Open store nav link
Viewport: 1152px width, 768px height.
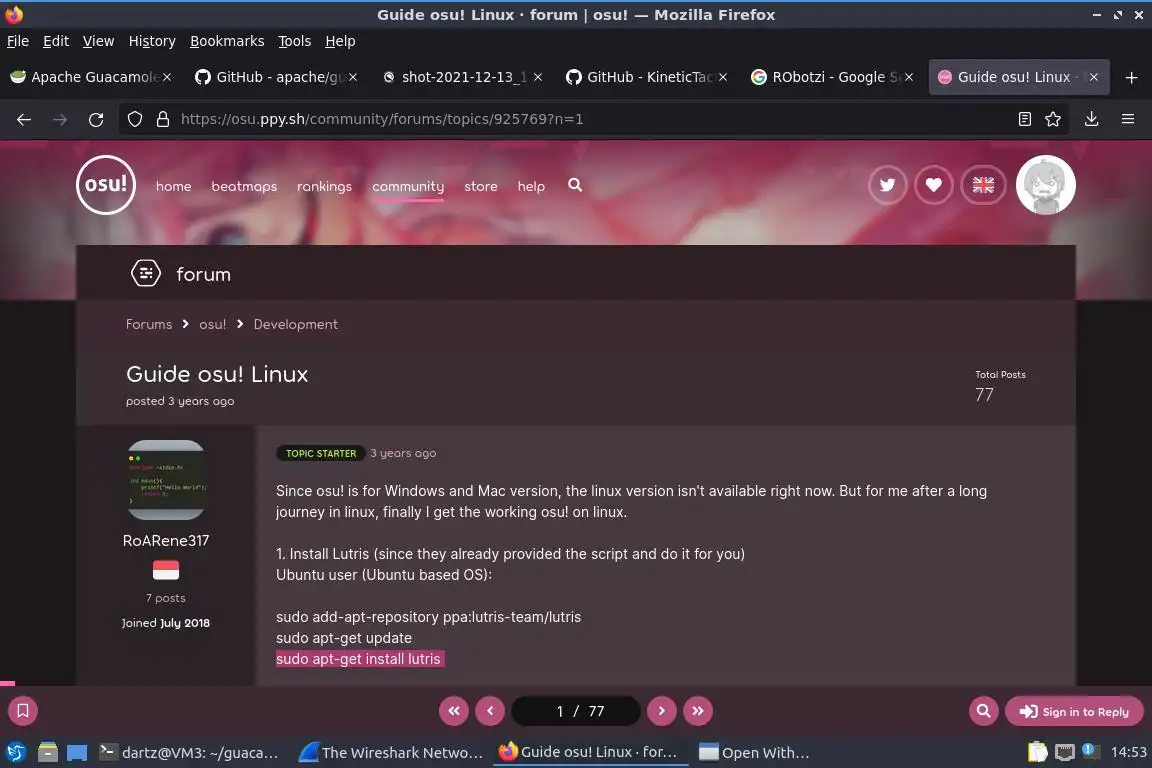[480, 187]
